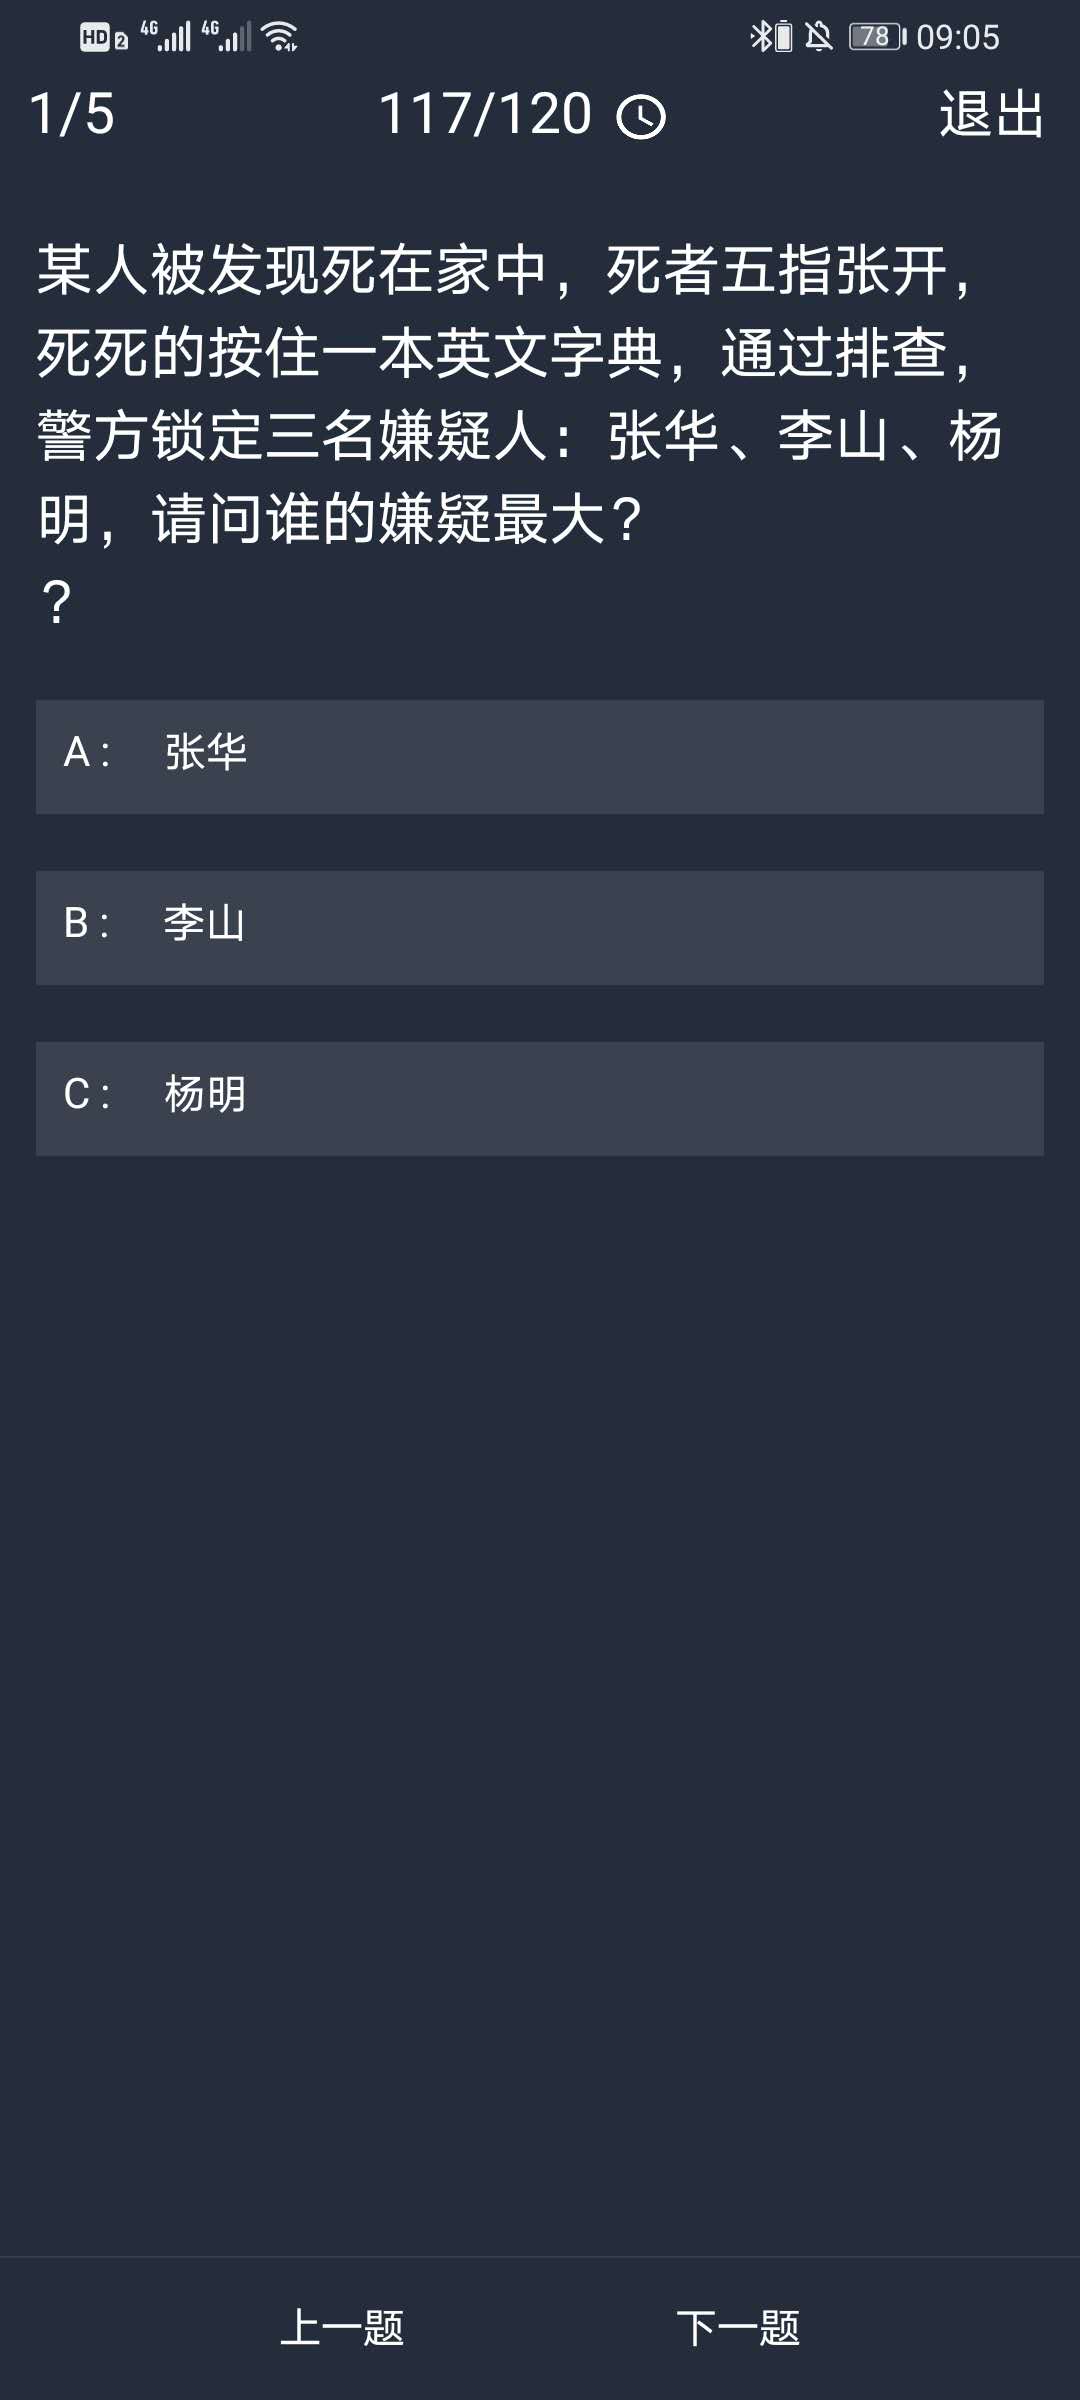Tap the Wi-Fi status icon
Screen dimensions: 1080x2400
coord(280,37)
